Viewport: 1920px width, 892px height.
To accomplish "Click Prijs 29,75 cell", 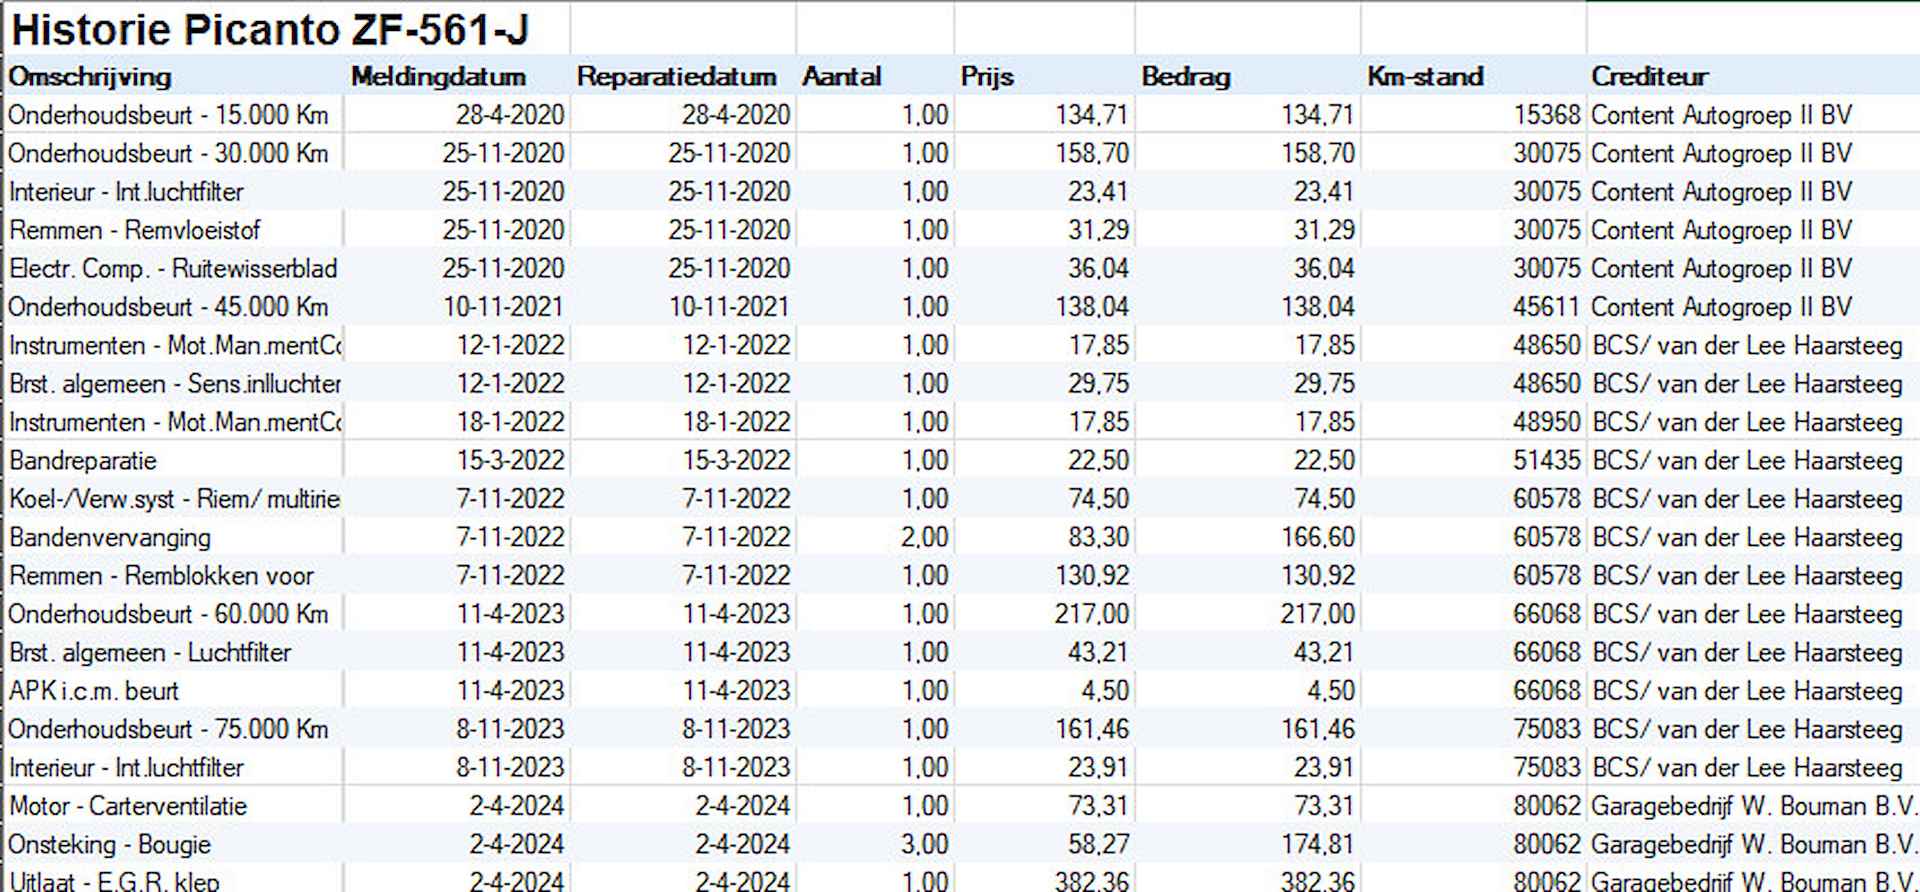I will point(1045,384).
